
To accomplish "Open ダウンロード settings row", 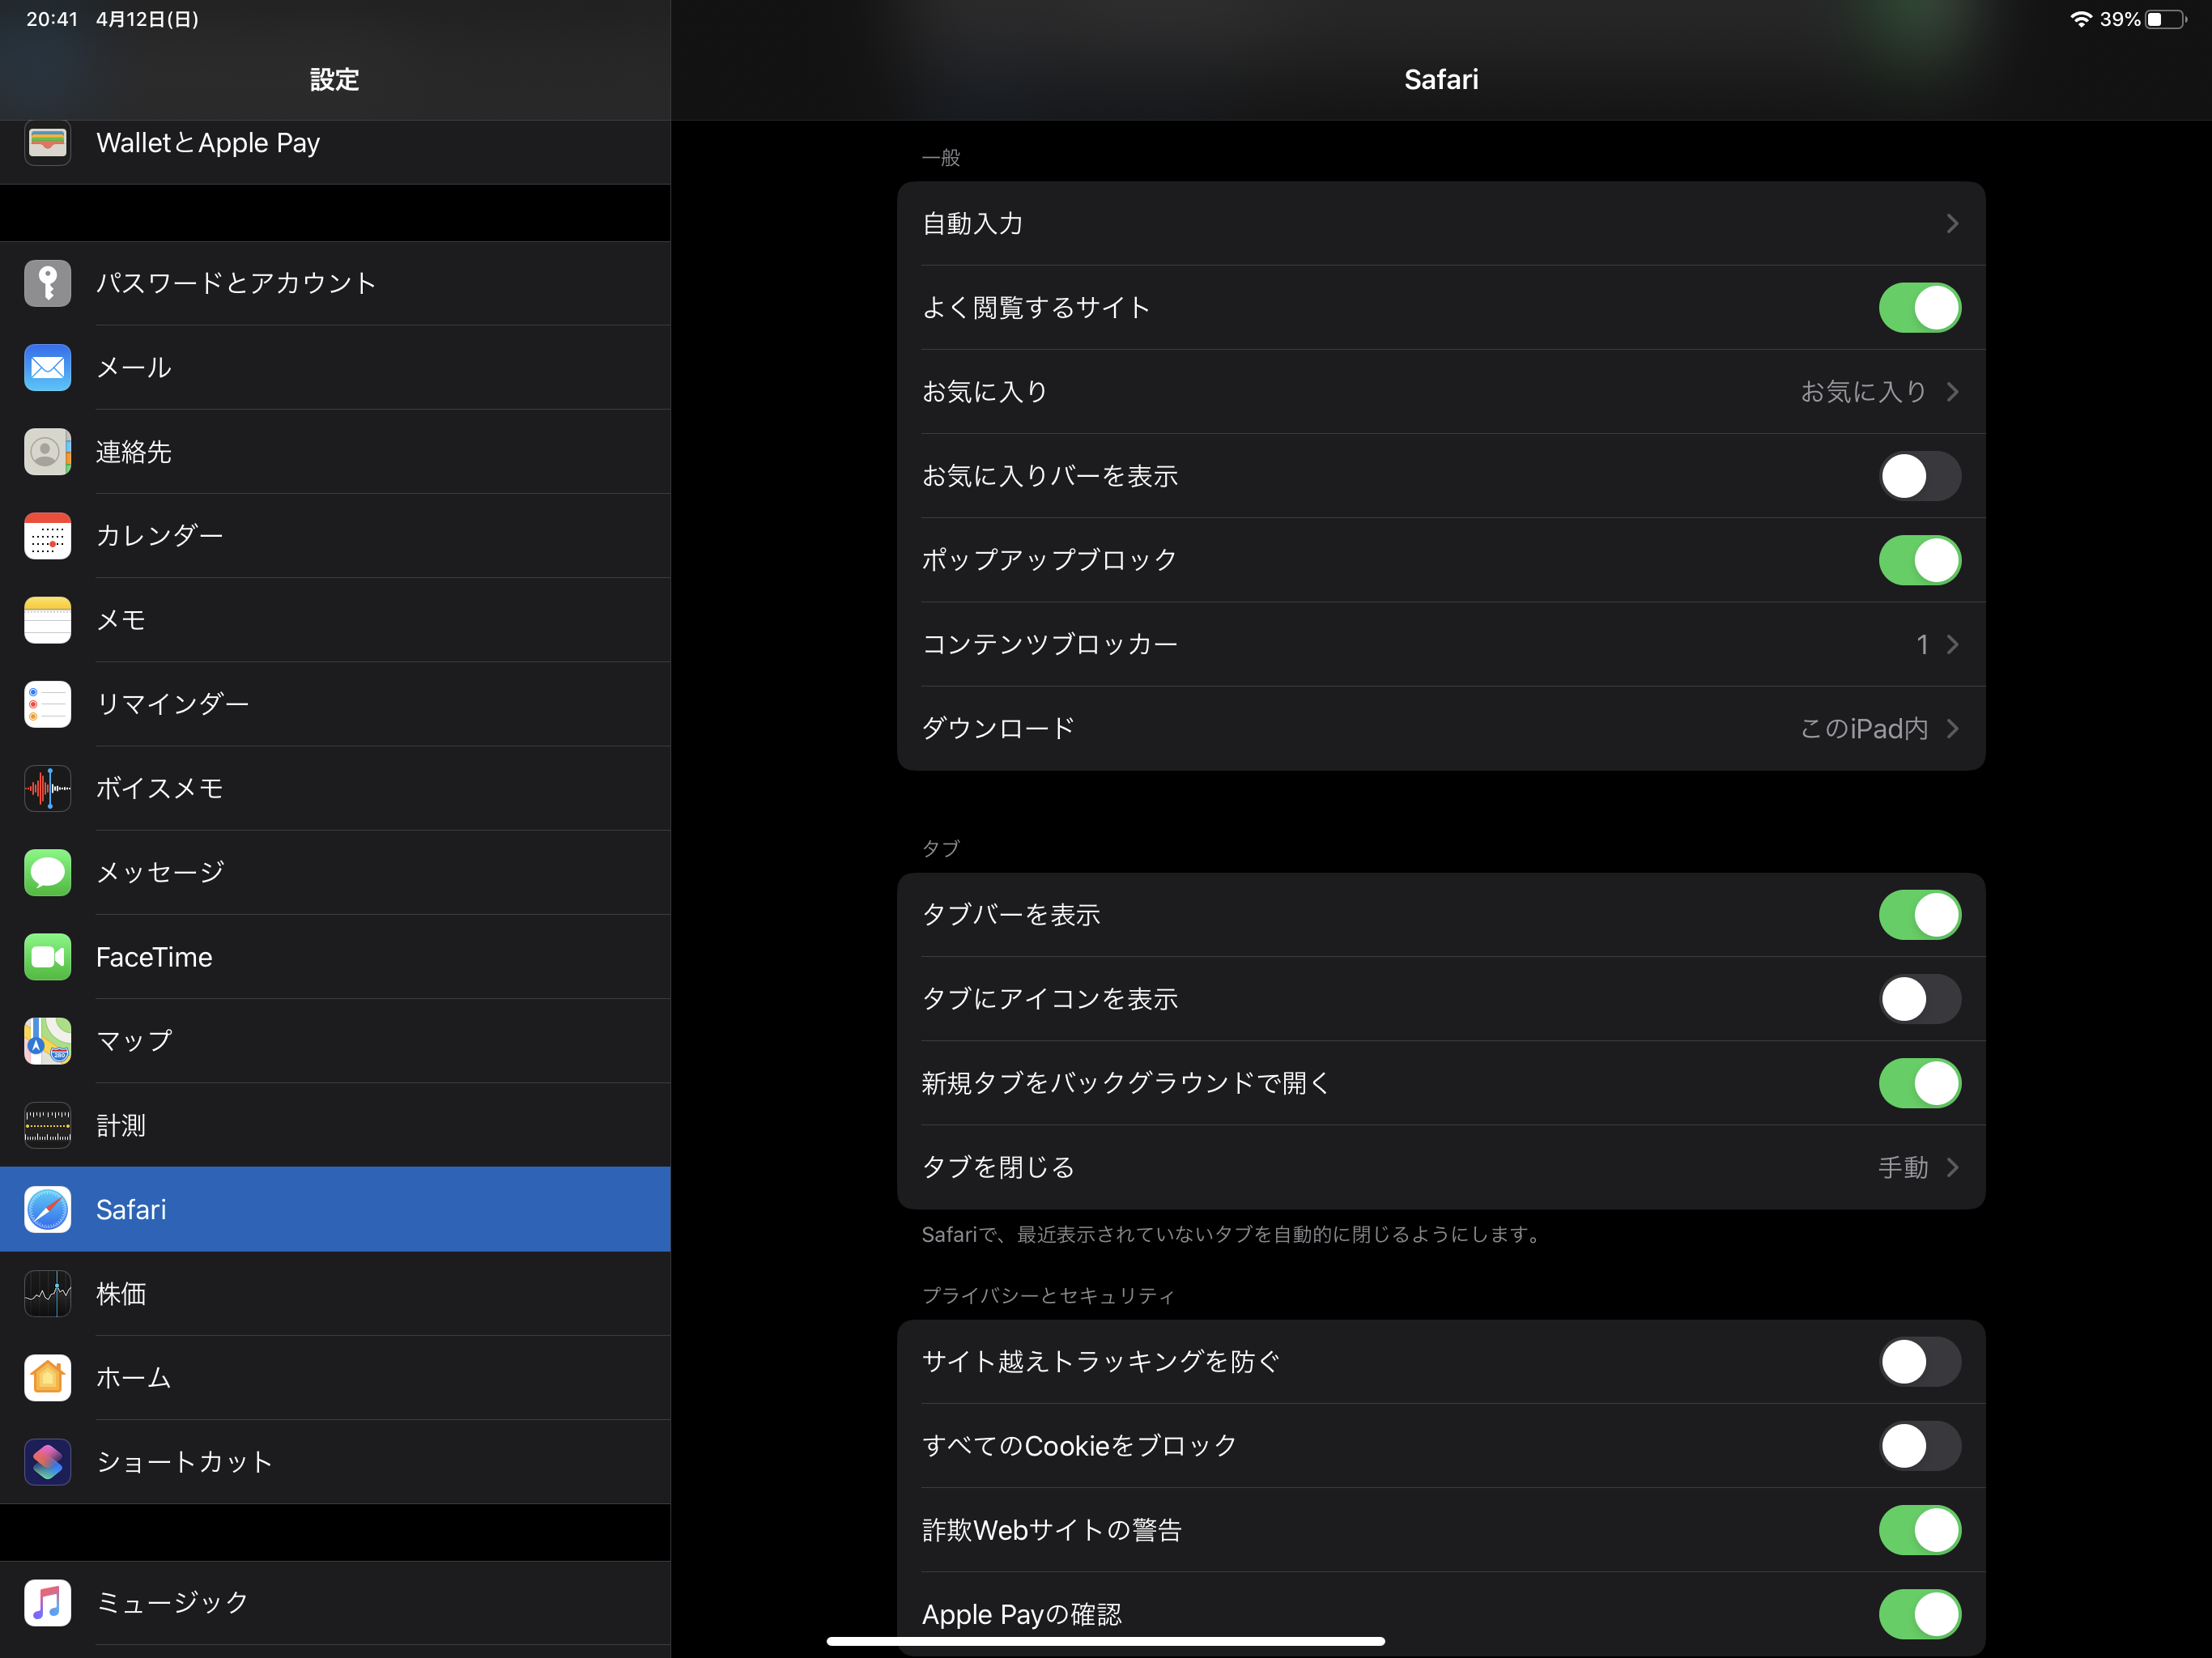I will coord(1441,728).
